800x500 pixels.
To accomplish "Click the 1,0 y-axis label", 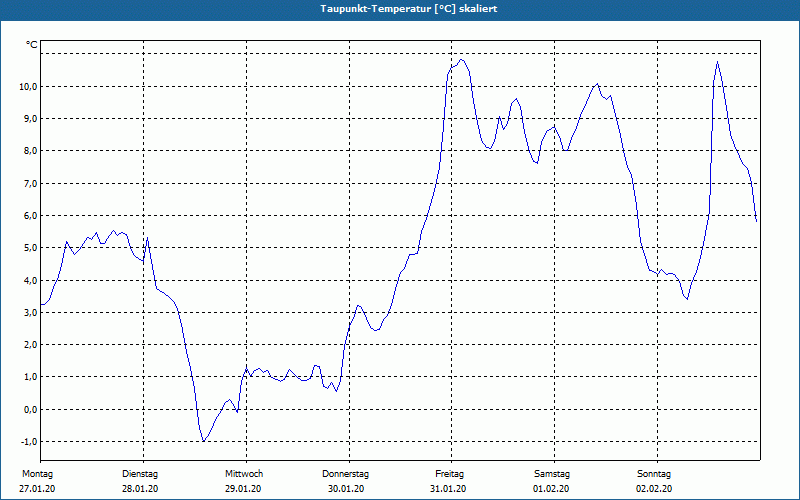I will pyautogui.click(x=30, y=377).
